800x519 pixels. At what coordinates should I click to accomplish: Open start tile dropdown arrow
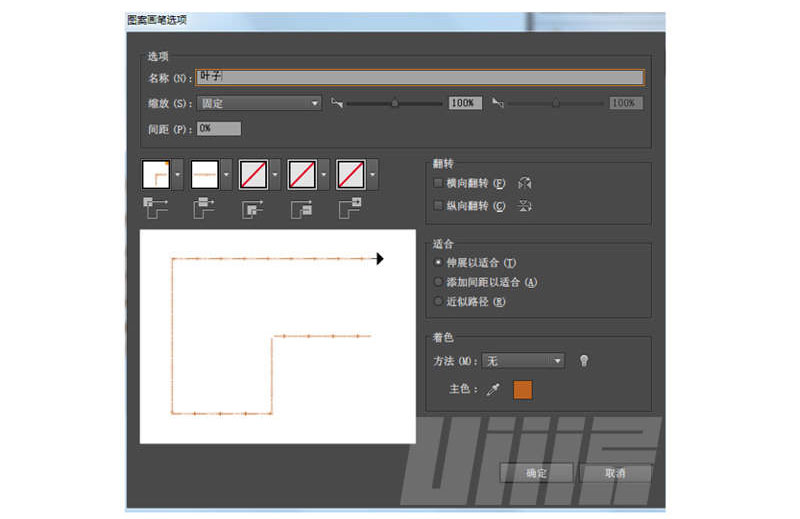tap(324, 175)
